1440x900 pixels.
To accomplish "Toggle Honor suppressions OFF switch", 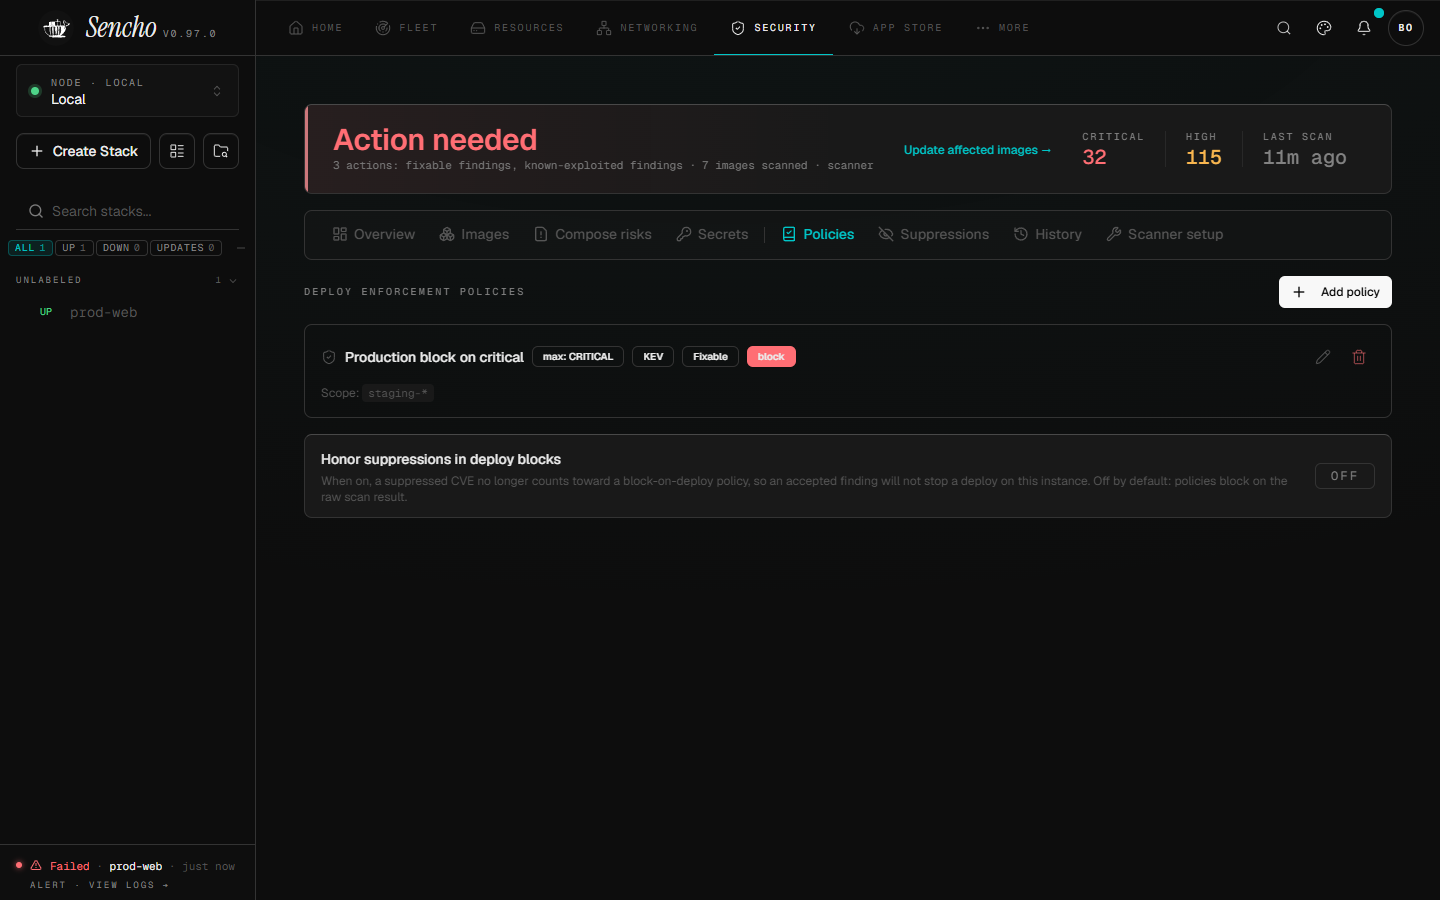I will 1344,476.
